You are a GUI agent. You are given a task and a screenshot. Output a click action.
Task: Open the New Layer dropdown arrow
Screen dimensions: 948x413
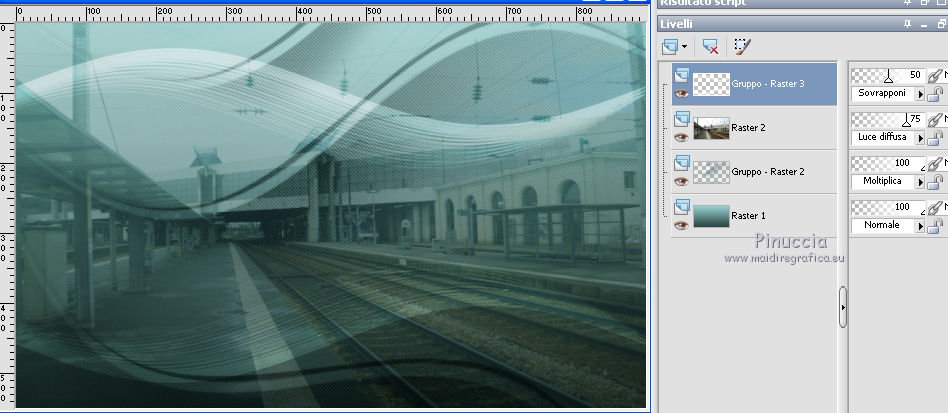tap(684, 47)
